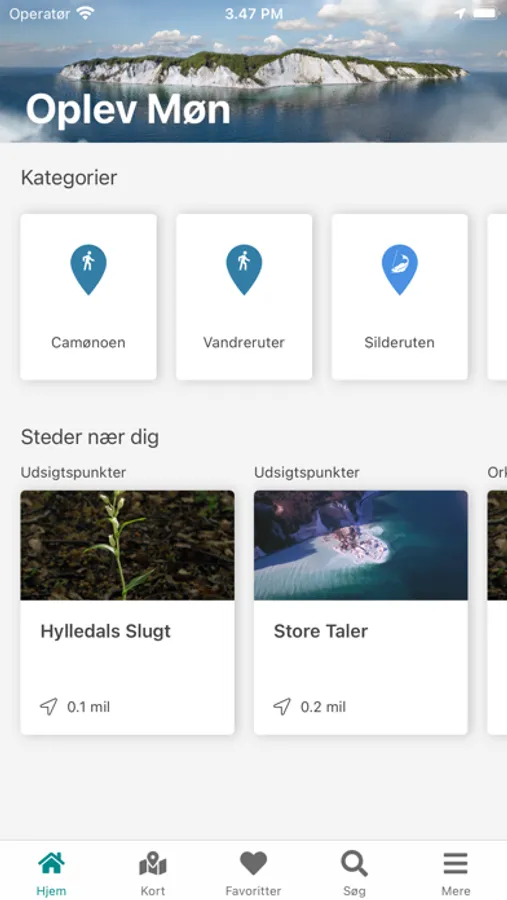Viewport: 507px width, 900px height.
Task: Tap the Silderuten fish pin icon
Action: pyautogui.click(x=400, y=270)
